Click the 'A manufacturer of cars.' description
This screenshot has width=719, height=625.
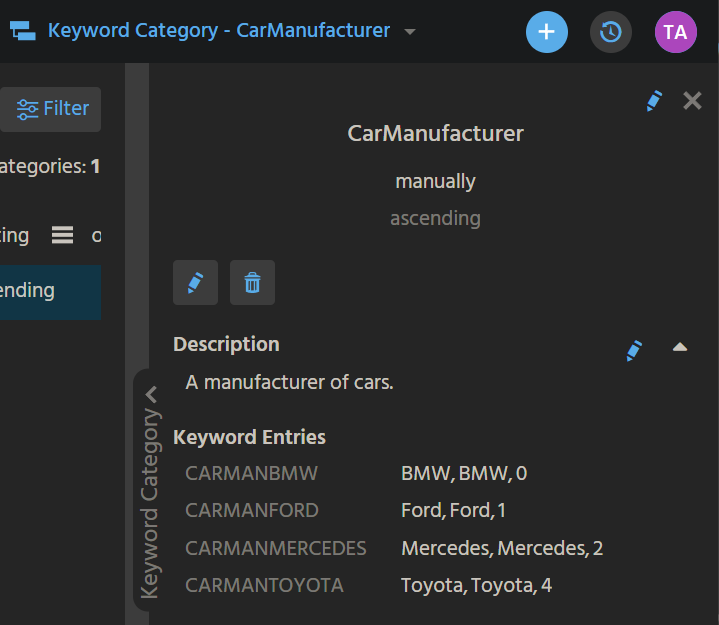point(289,382)
